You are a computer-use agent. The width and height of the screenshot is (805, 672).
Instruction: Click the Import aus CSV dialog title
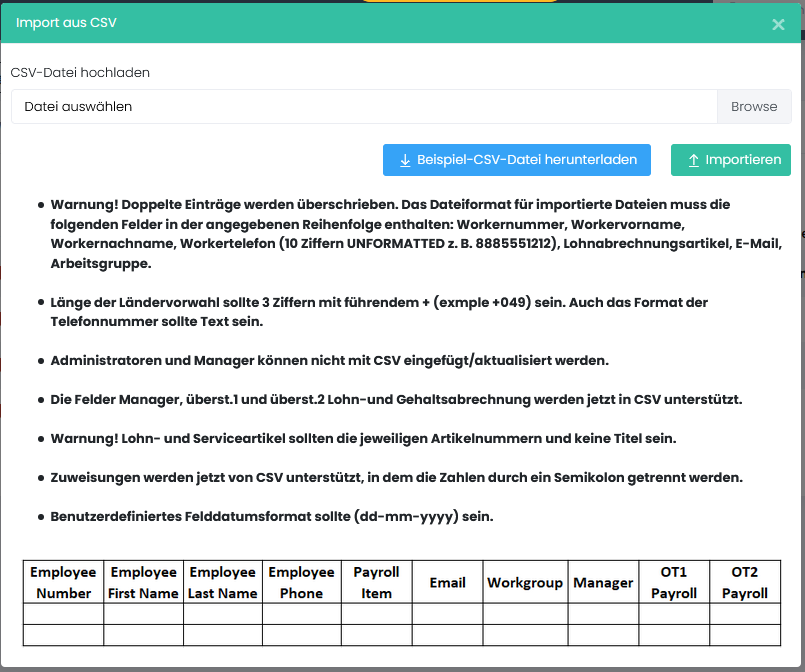tap(66, 22)
